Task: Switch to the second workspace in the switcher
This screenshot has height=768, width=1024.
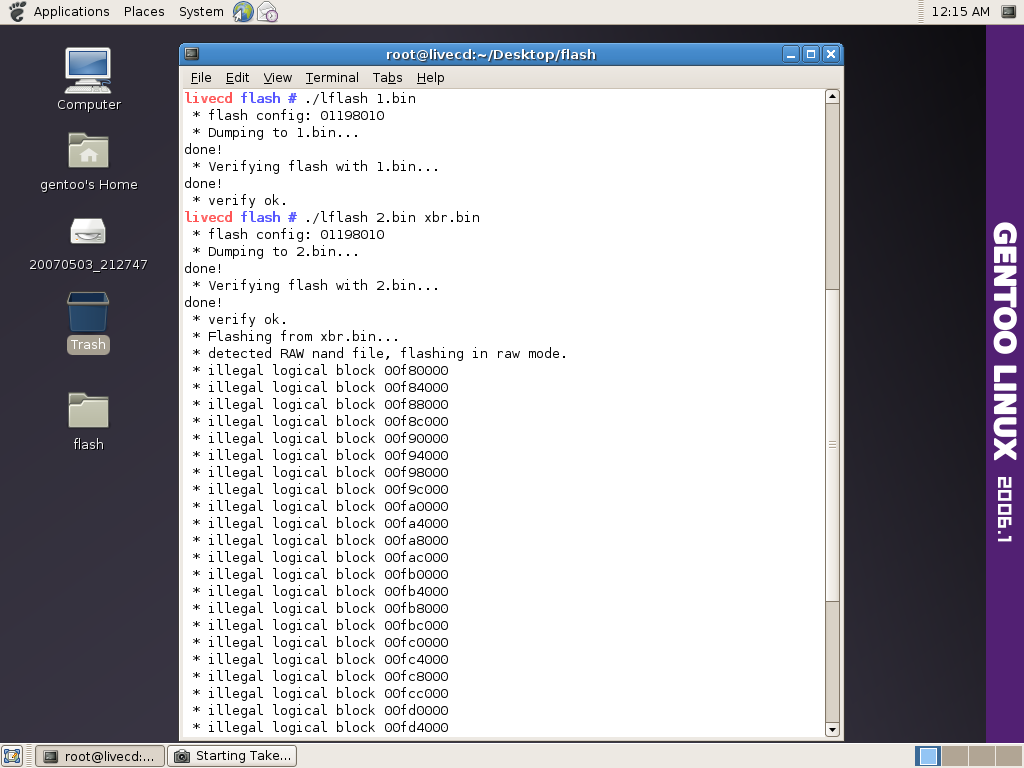Action: point(954,756)
